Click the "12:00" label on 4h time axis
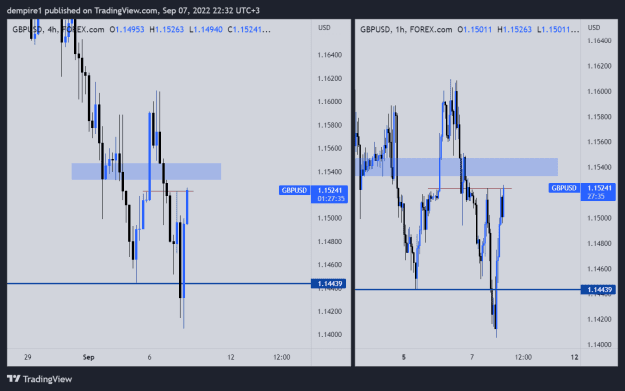Screen dimensions: 625x391 click(282, 357)
